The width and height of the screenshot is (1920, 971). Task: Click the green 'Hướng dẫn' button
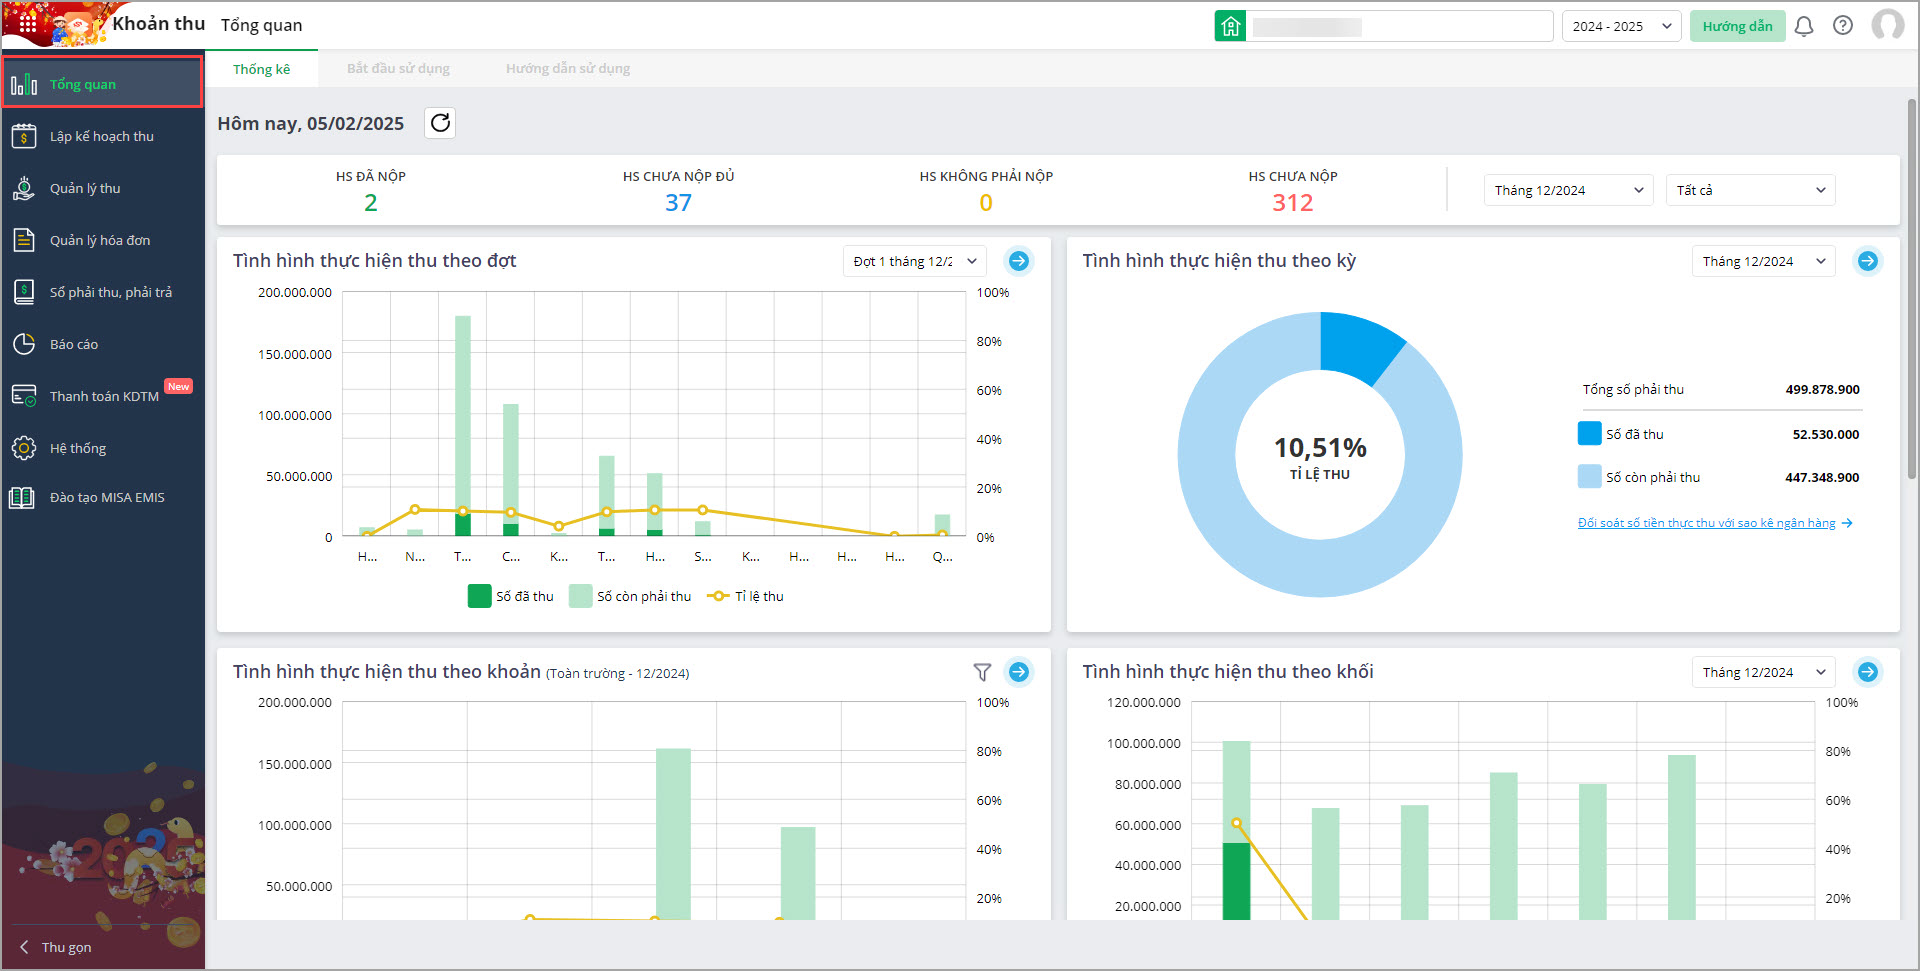click(x=1737, y=26)
